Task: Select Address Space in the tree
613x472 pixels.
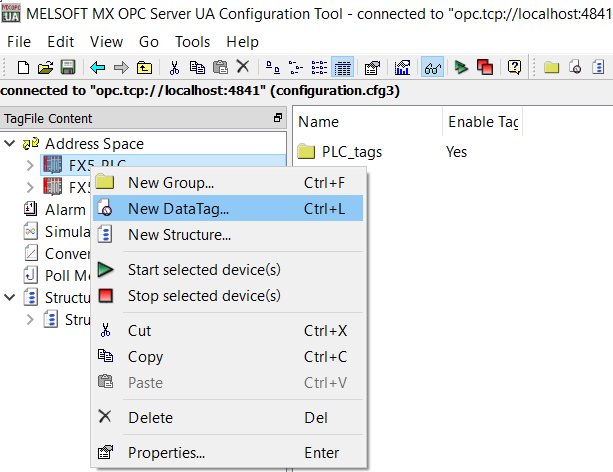Action: tap(94, 144)
